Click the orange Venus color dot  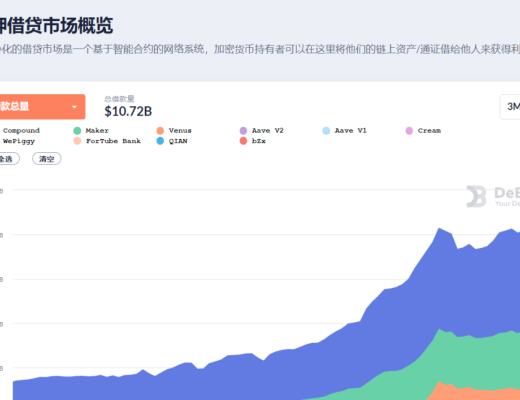pos(160,131)
